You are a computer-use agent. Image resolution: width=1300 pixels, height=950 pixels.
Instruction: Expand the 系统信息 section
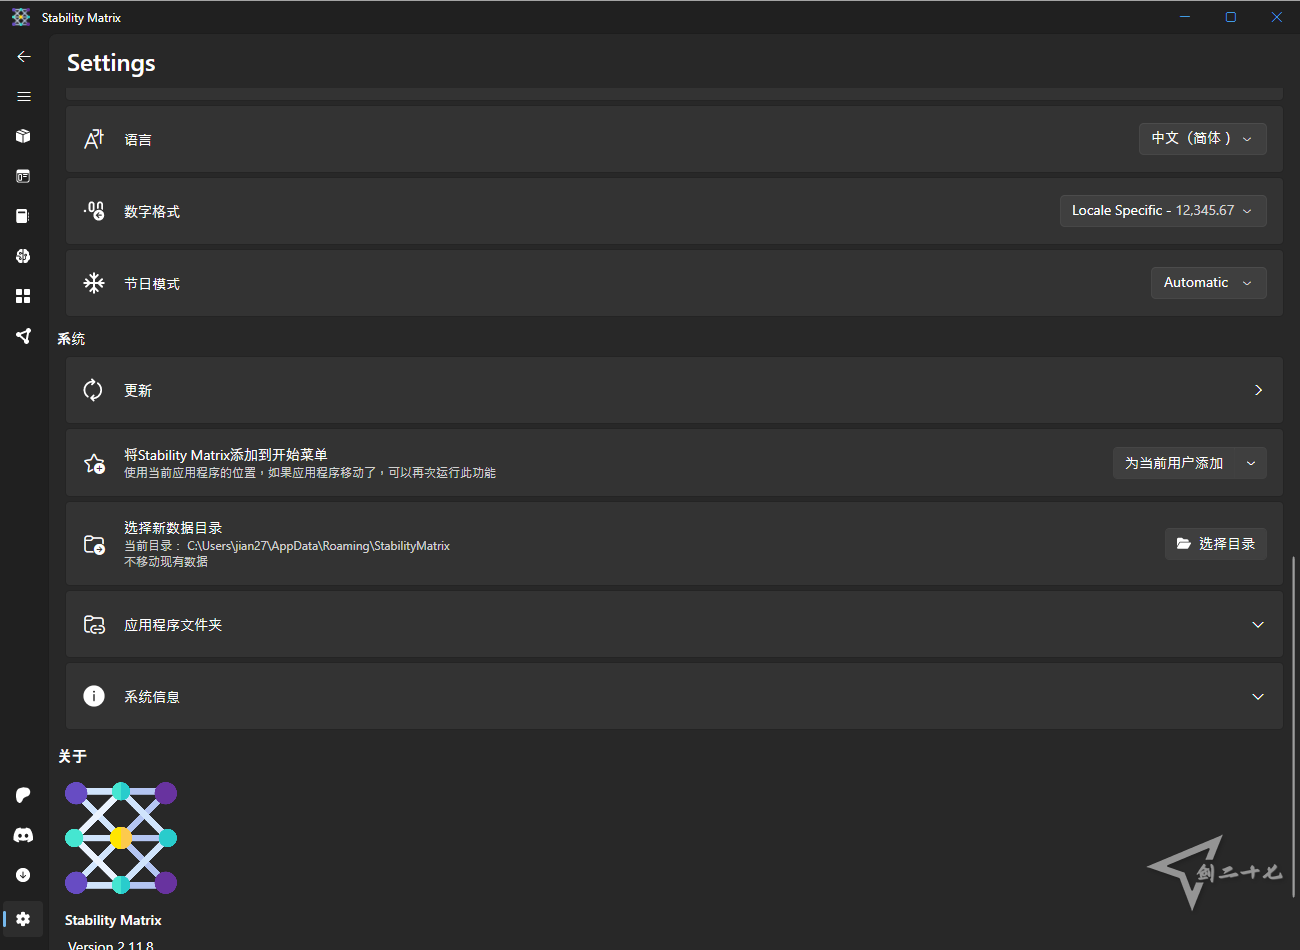1258,697
